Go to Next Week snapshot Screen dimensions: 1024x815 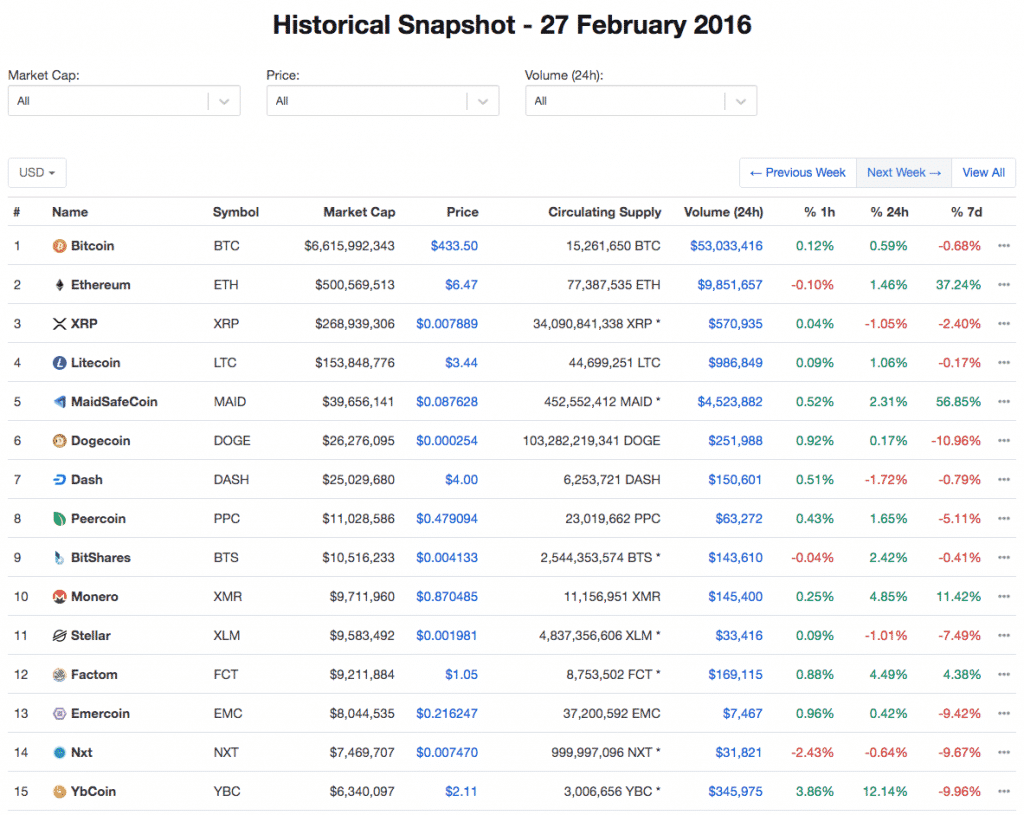[x=904, y=173]
